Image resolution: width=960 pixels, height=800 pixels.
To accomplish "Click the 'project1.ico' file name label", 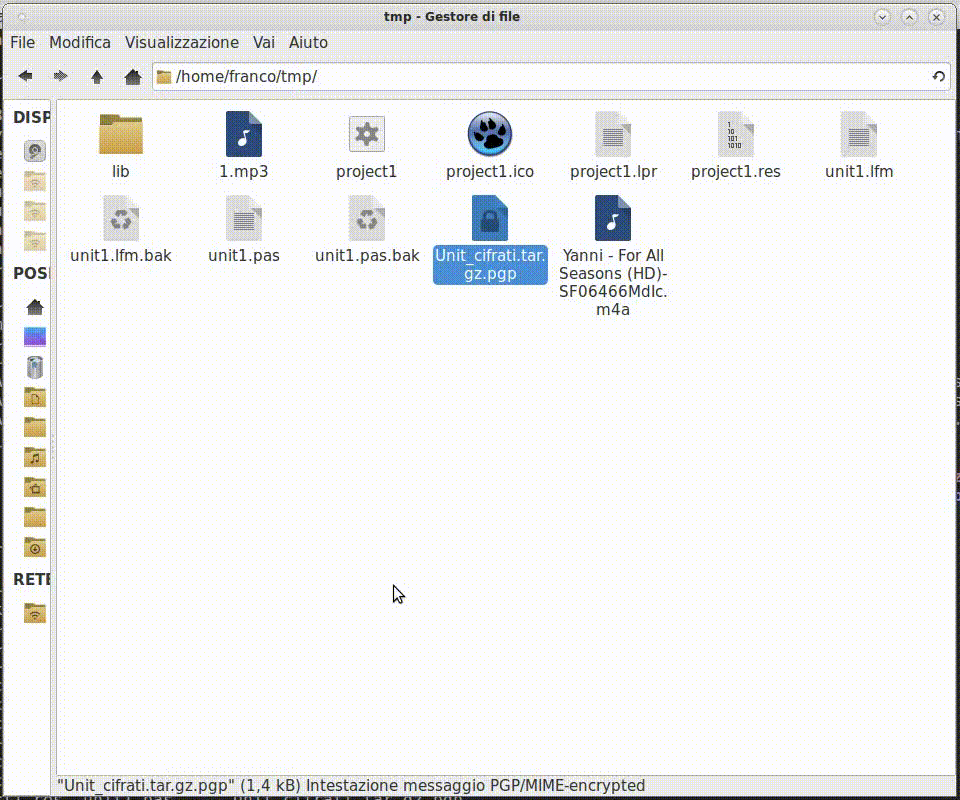I will [x=490, y=171].
